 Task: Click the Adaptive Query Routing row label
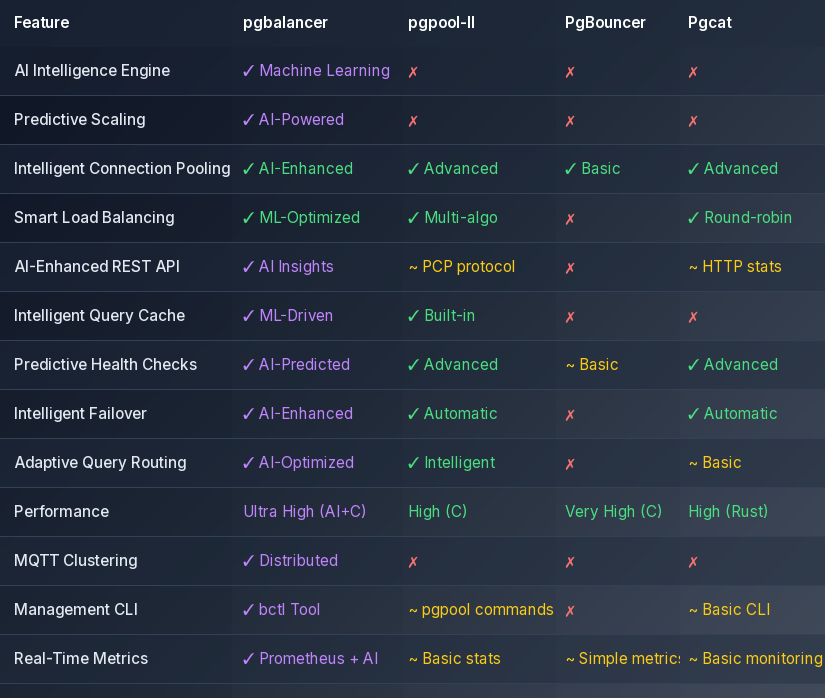pos(100,463)
